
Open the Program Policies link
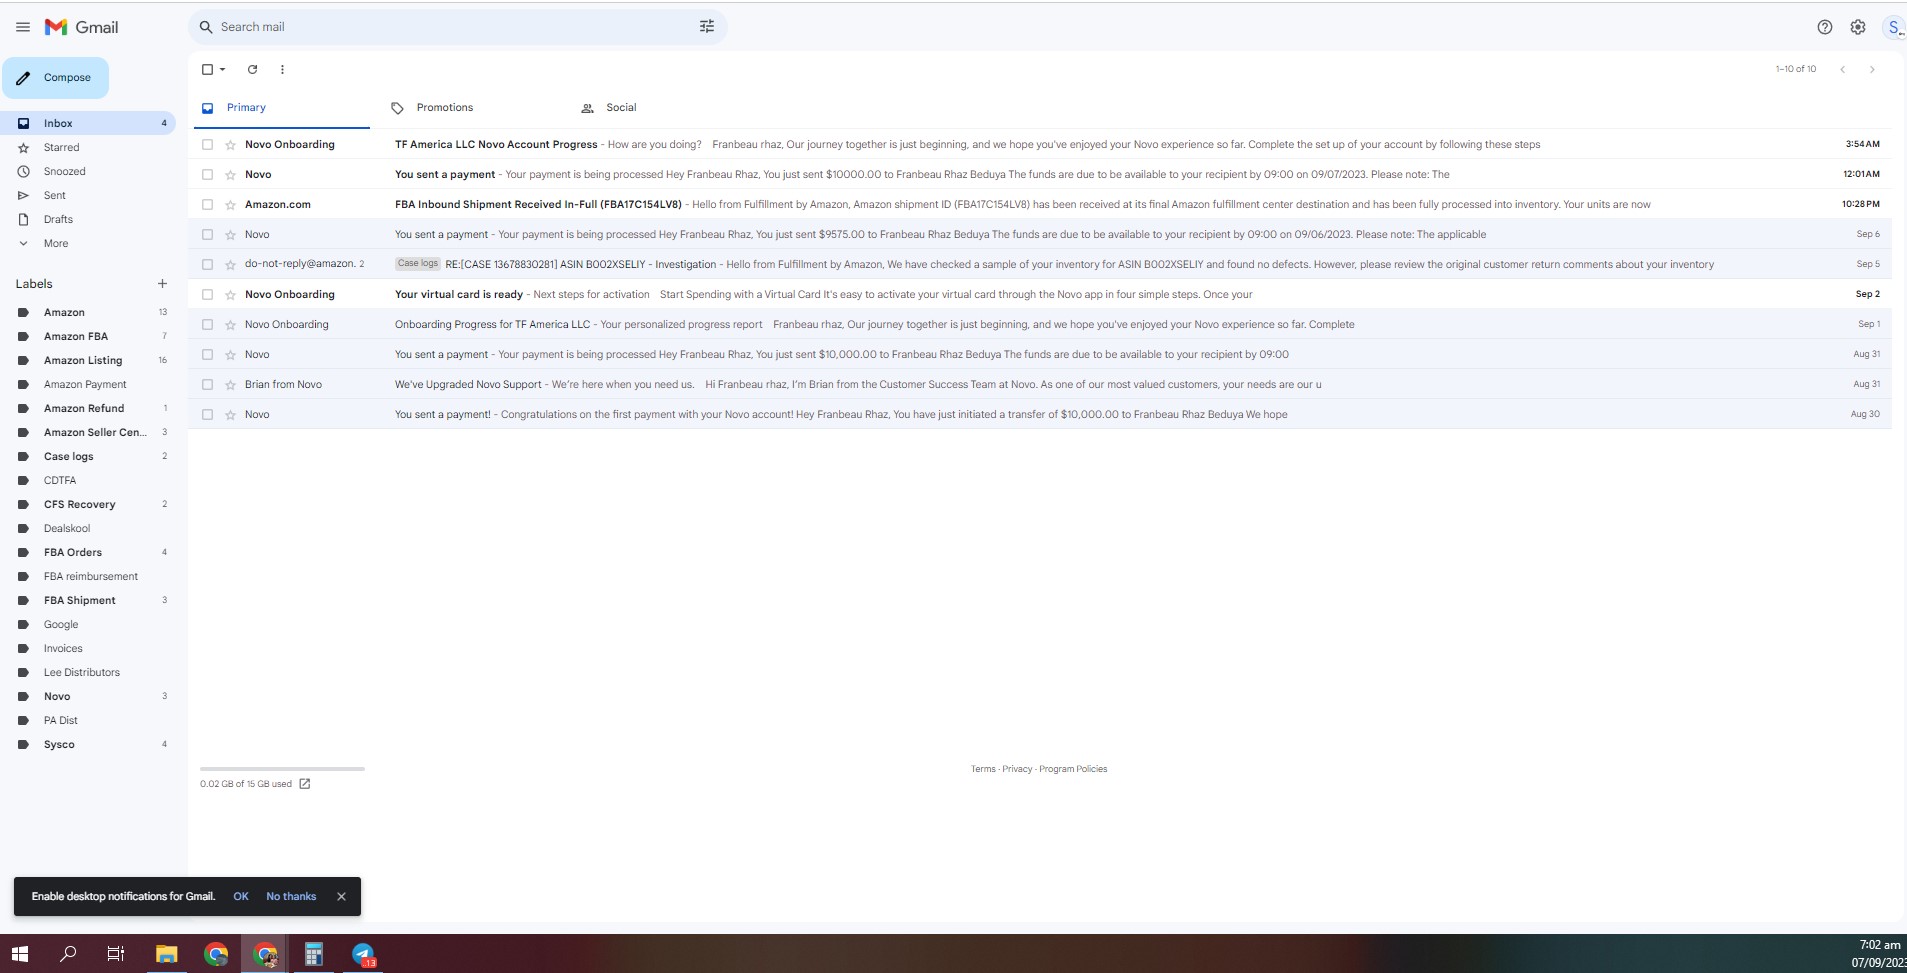coord(1073,769)
